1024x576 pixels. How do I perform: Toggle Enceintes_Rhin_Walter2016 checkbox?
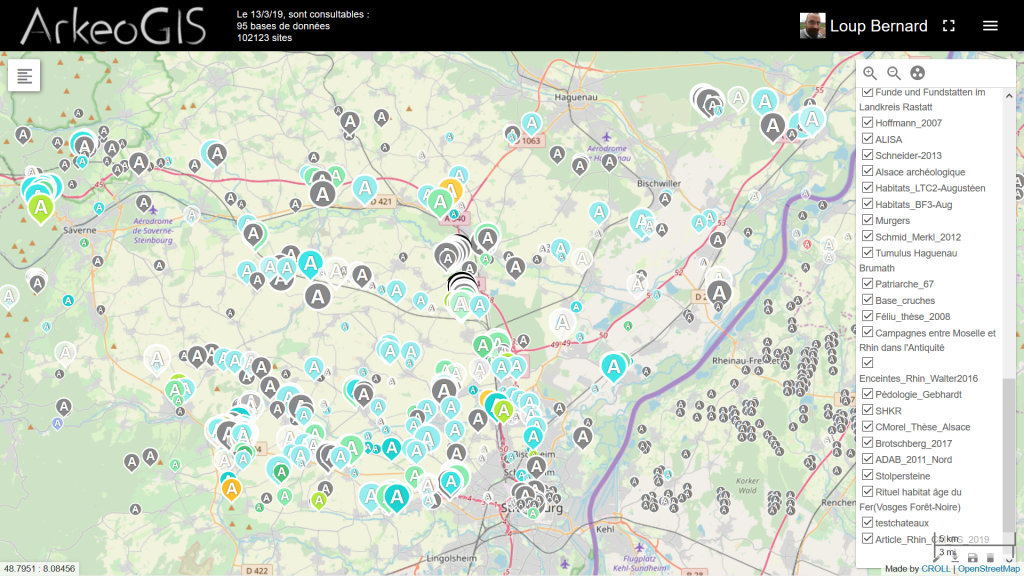pos(867,362)
